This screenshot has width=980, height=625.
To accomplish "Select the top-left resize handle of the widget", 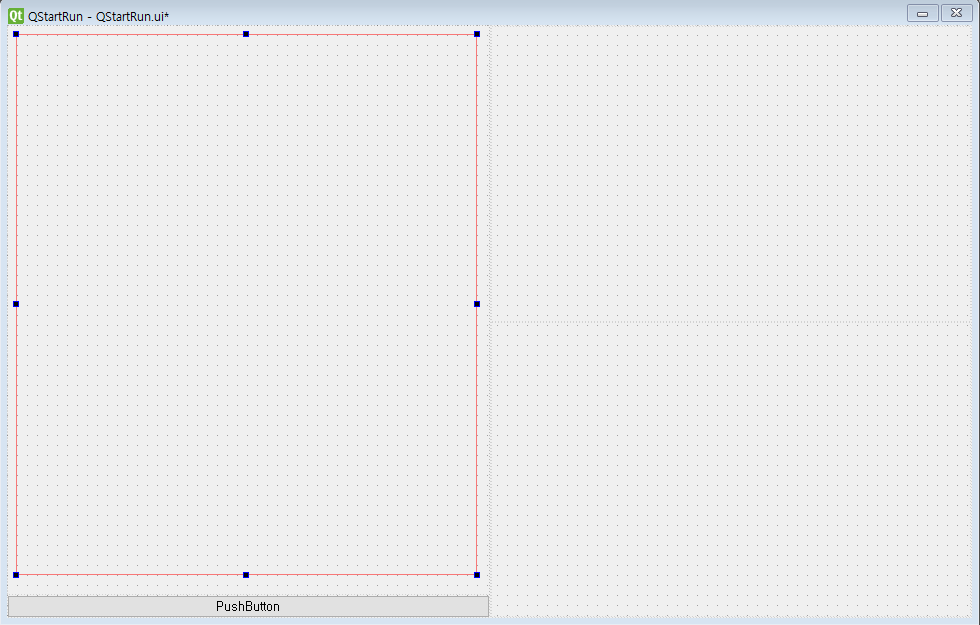I will (x=16, y=33).
